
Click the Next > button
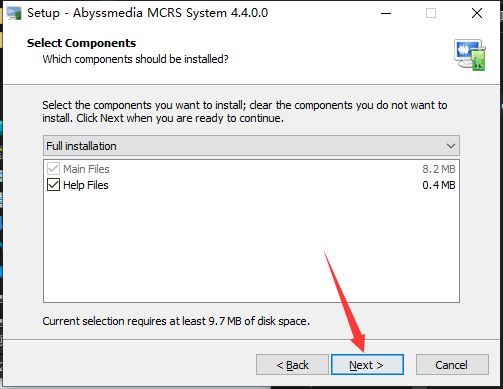[x=367, y=365]
